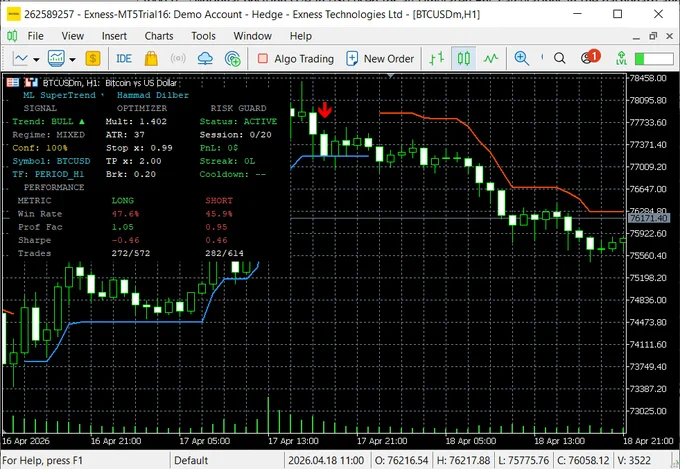This screenshot has height=469, width=680.
Task: Switch to line chart view
Action: click(491, 58)
